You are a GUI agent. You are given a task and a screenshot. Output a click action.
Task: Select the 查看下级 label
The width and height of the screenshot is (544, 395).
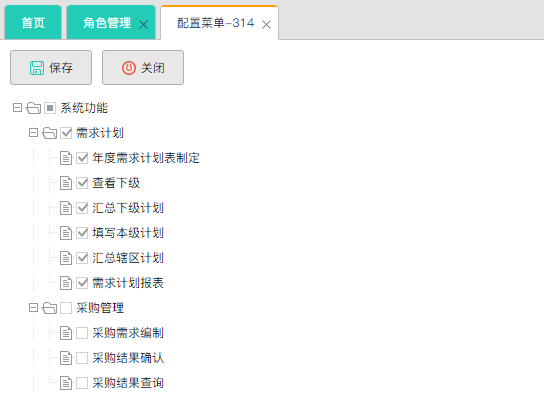click(x=116, y=183)
